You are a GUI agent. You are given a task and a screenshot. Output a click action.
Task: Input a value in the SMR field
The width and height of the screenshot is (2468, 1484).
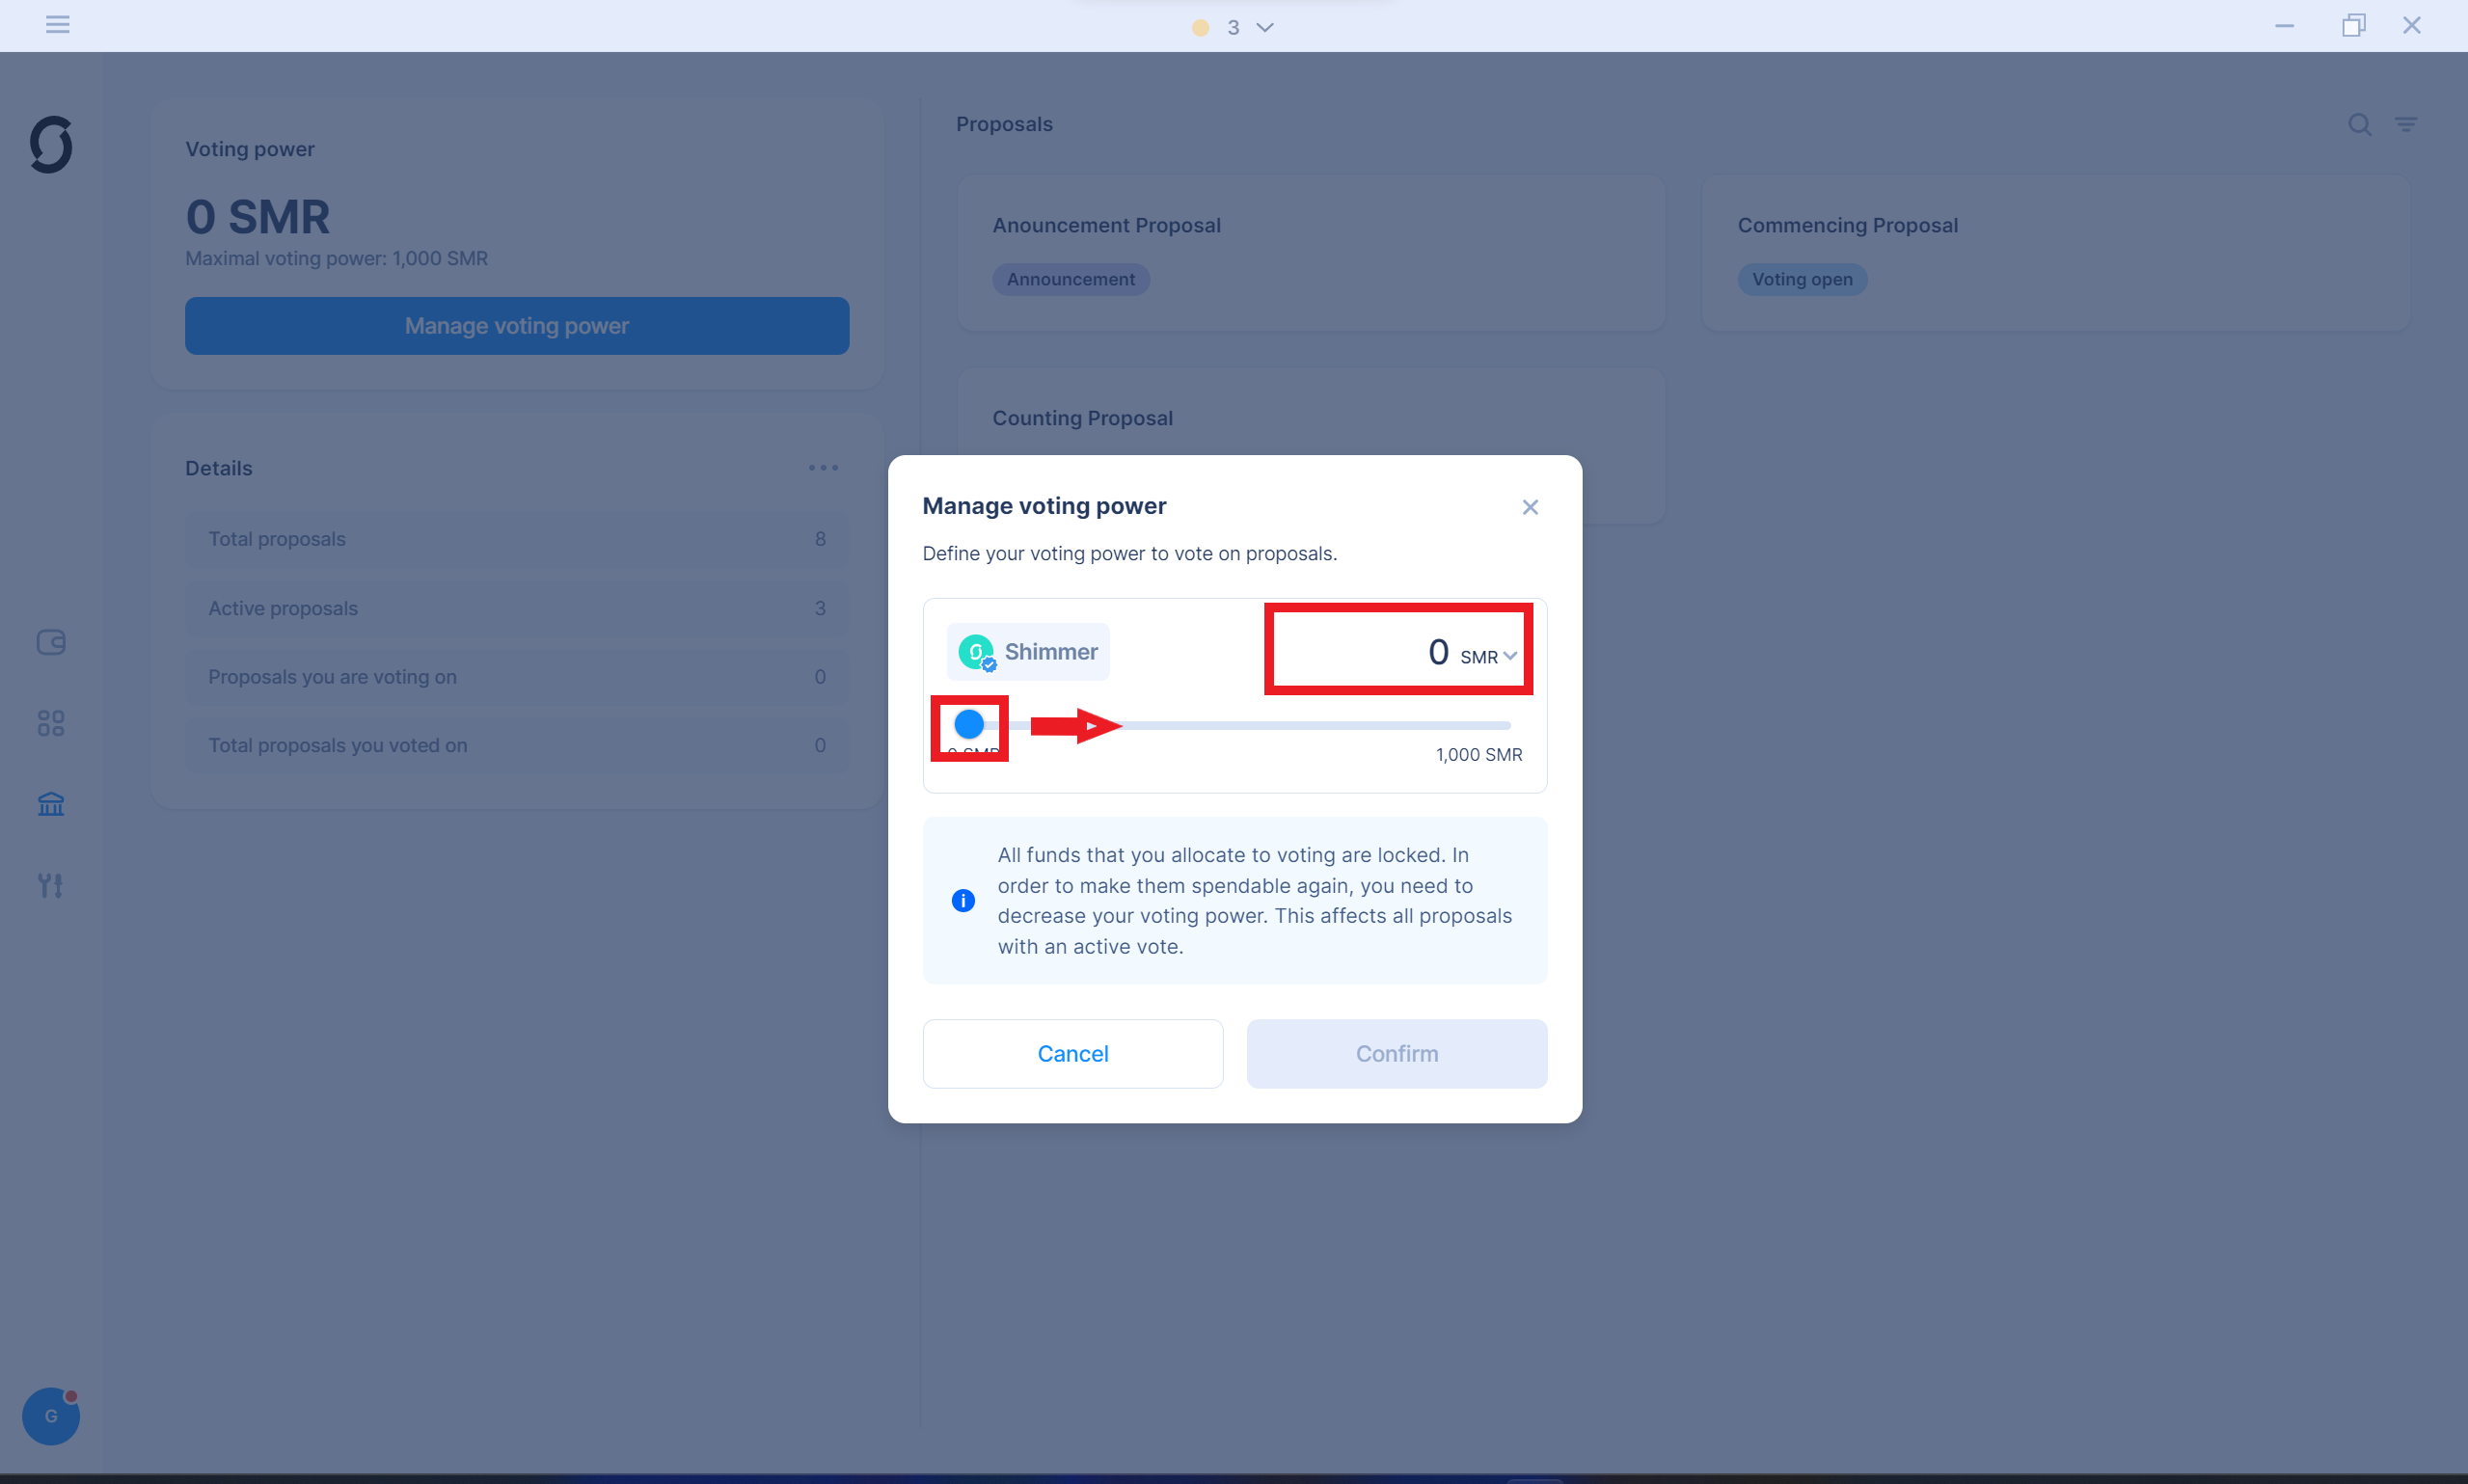[x=1393, y=650]
